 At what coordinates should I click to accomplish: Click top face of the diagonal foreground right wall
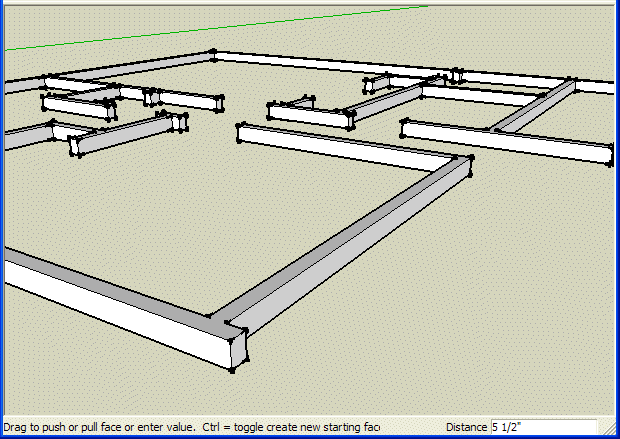tap(350, 250)
